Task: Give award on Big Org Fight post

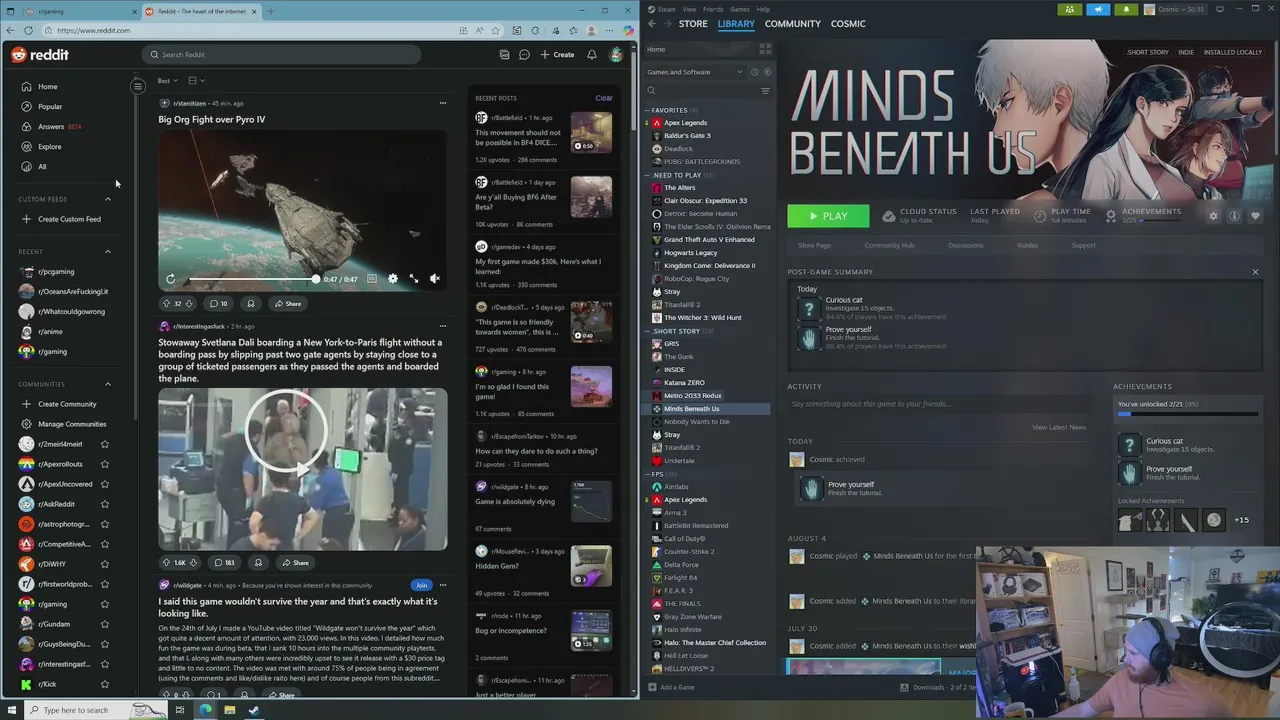Action: tap(251, 304)
